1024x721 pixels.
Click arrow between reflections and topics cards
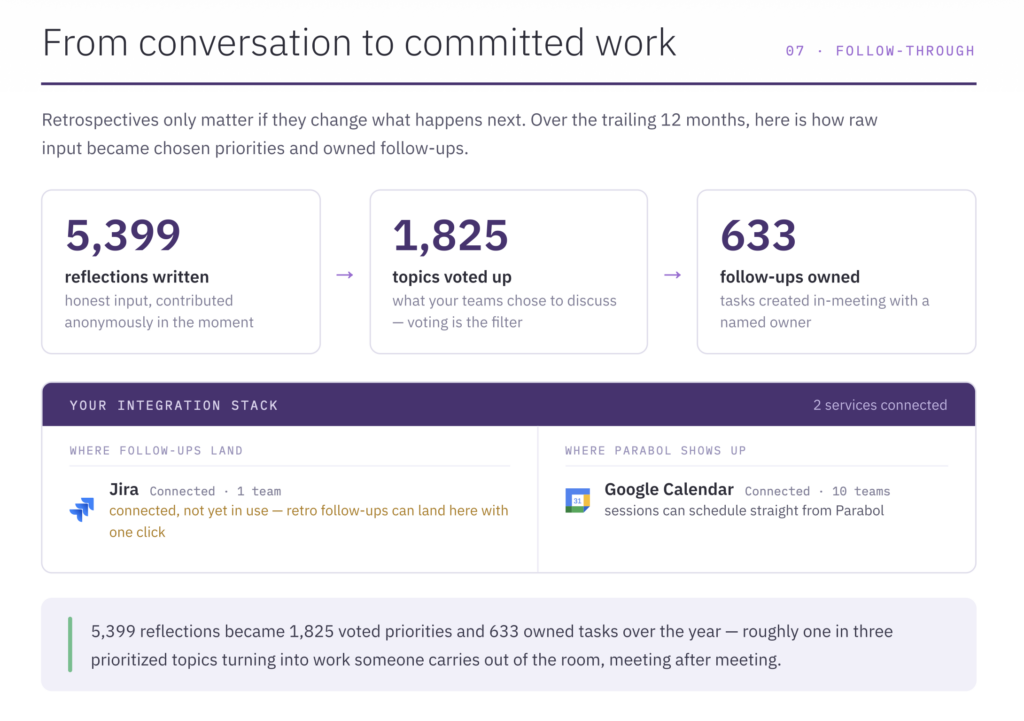(x=345, y=275)
